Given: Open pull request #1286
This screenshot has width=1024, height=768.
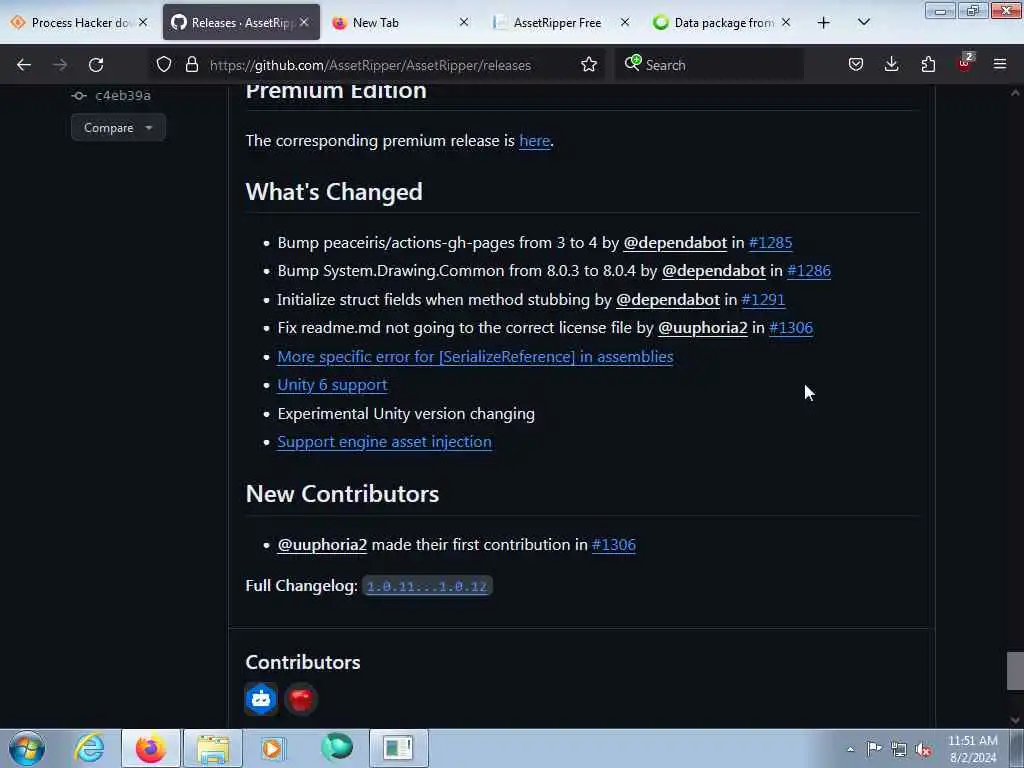Looking at the screenshot, I should tap(809, 271).
